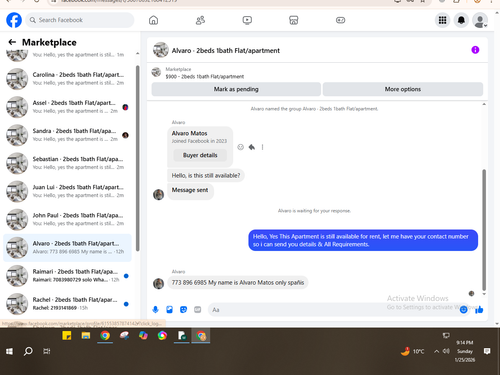Open the weather widget showing 10°C

coord(413,351)
